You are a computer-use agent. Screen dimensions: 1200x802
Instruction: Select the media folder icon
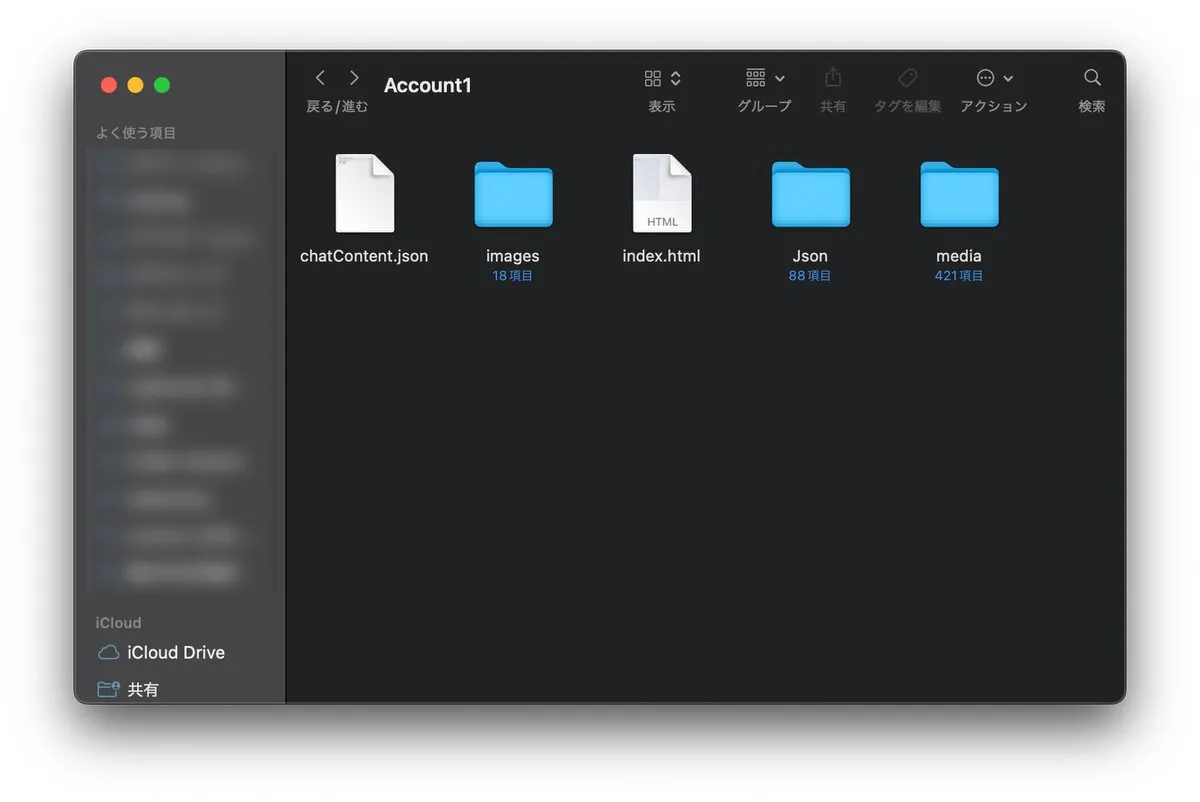tap(959, 194)
